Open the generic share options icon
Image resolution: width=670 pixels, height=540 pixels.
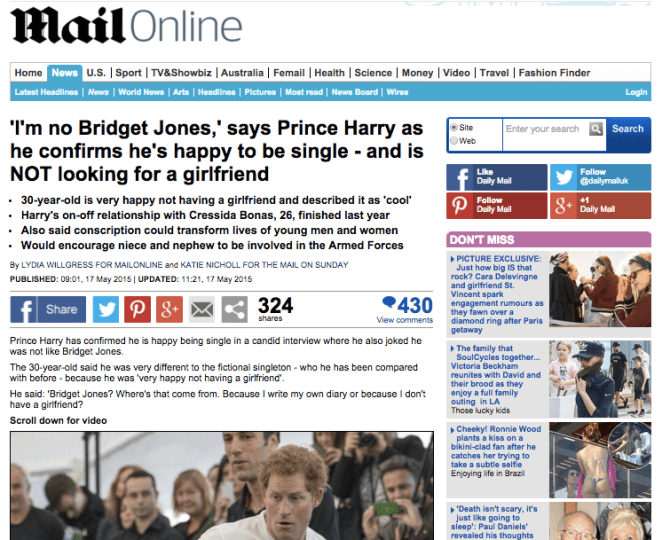(235, 309)
